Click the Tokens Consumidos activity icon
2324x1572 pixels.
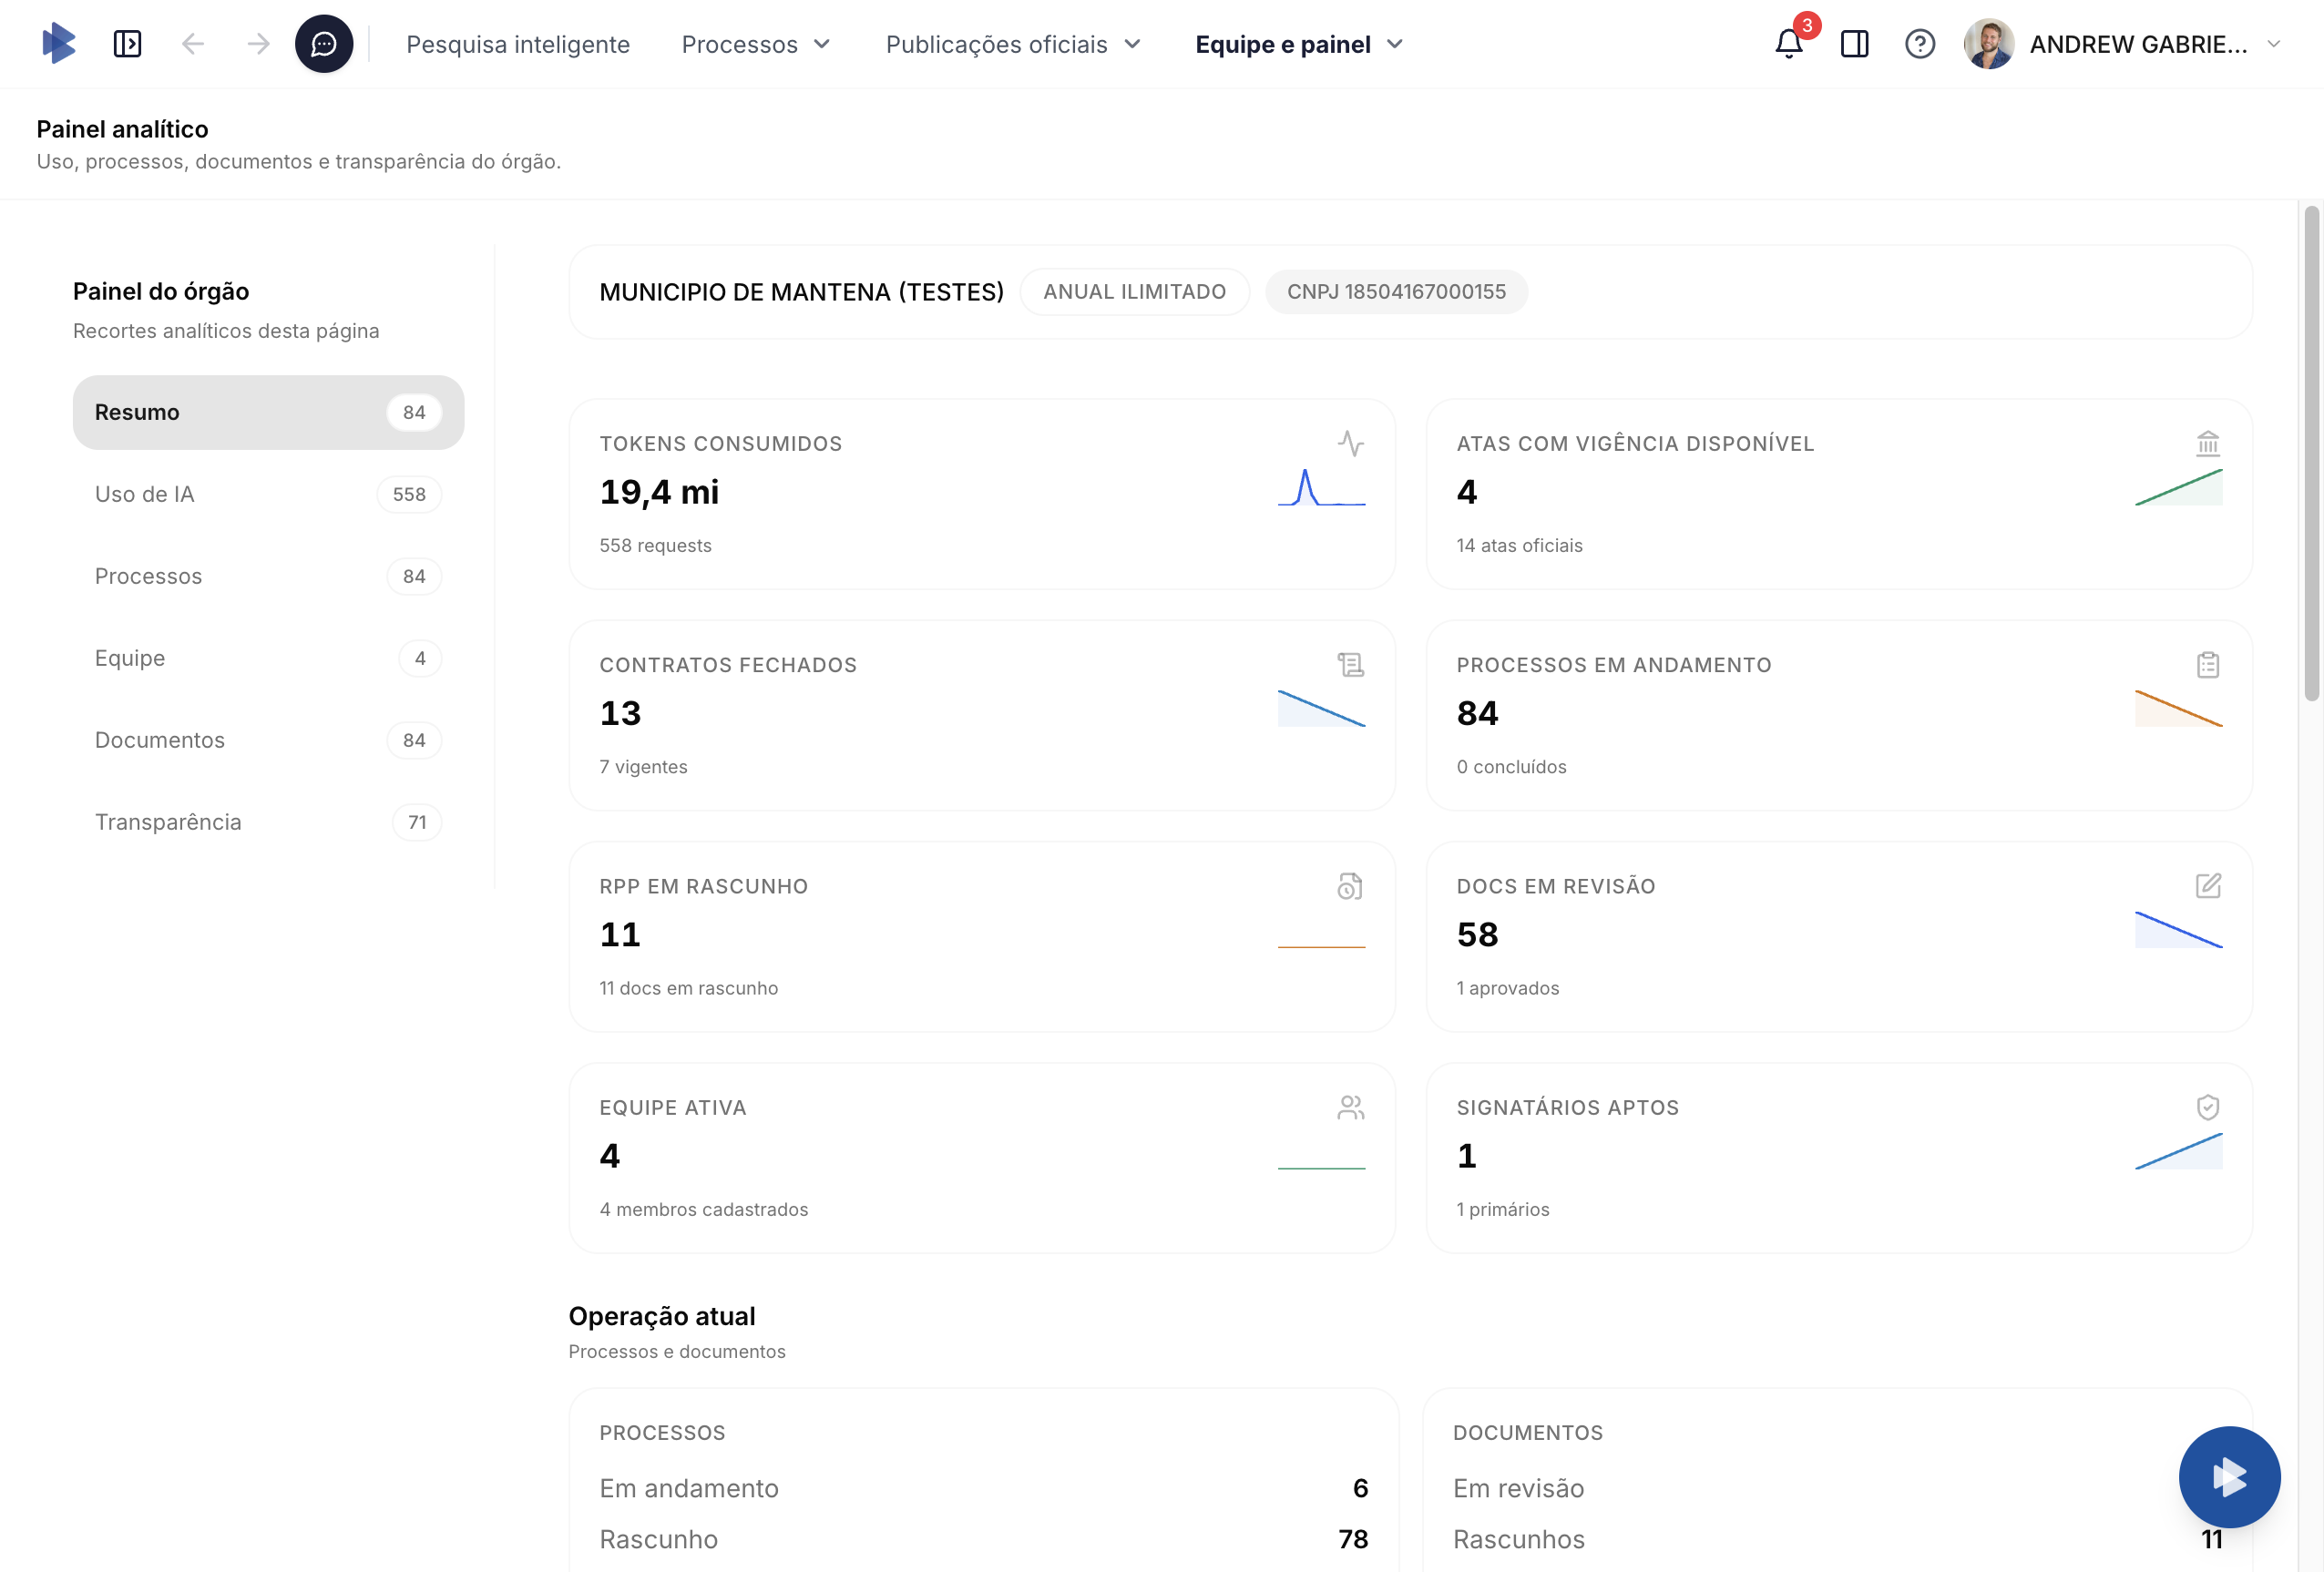1350,443
